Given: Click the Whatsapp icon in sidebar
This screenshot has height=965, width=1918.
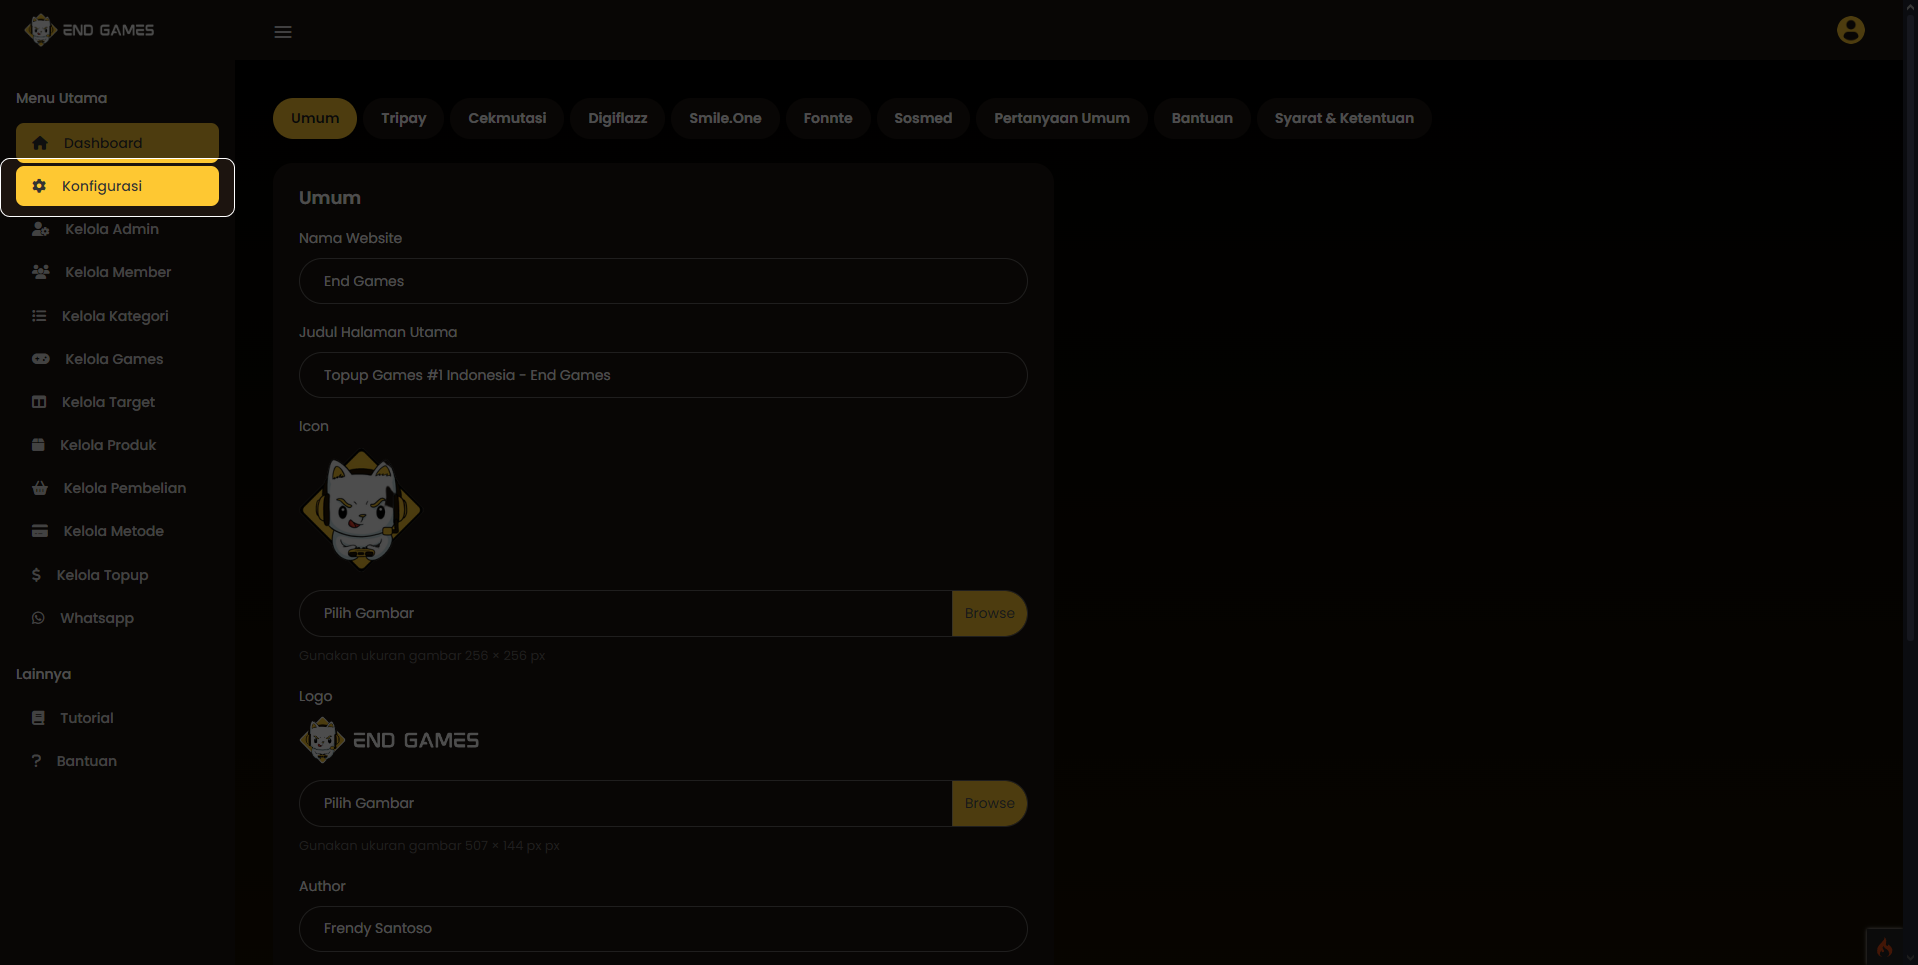Looking at the screenshot, I should [38, 618].
